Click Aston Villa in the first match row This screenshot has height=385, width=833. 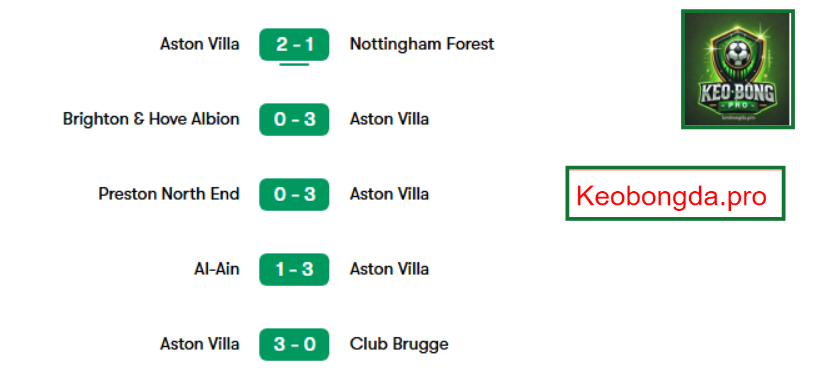200,44
